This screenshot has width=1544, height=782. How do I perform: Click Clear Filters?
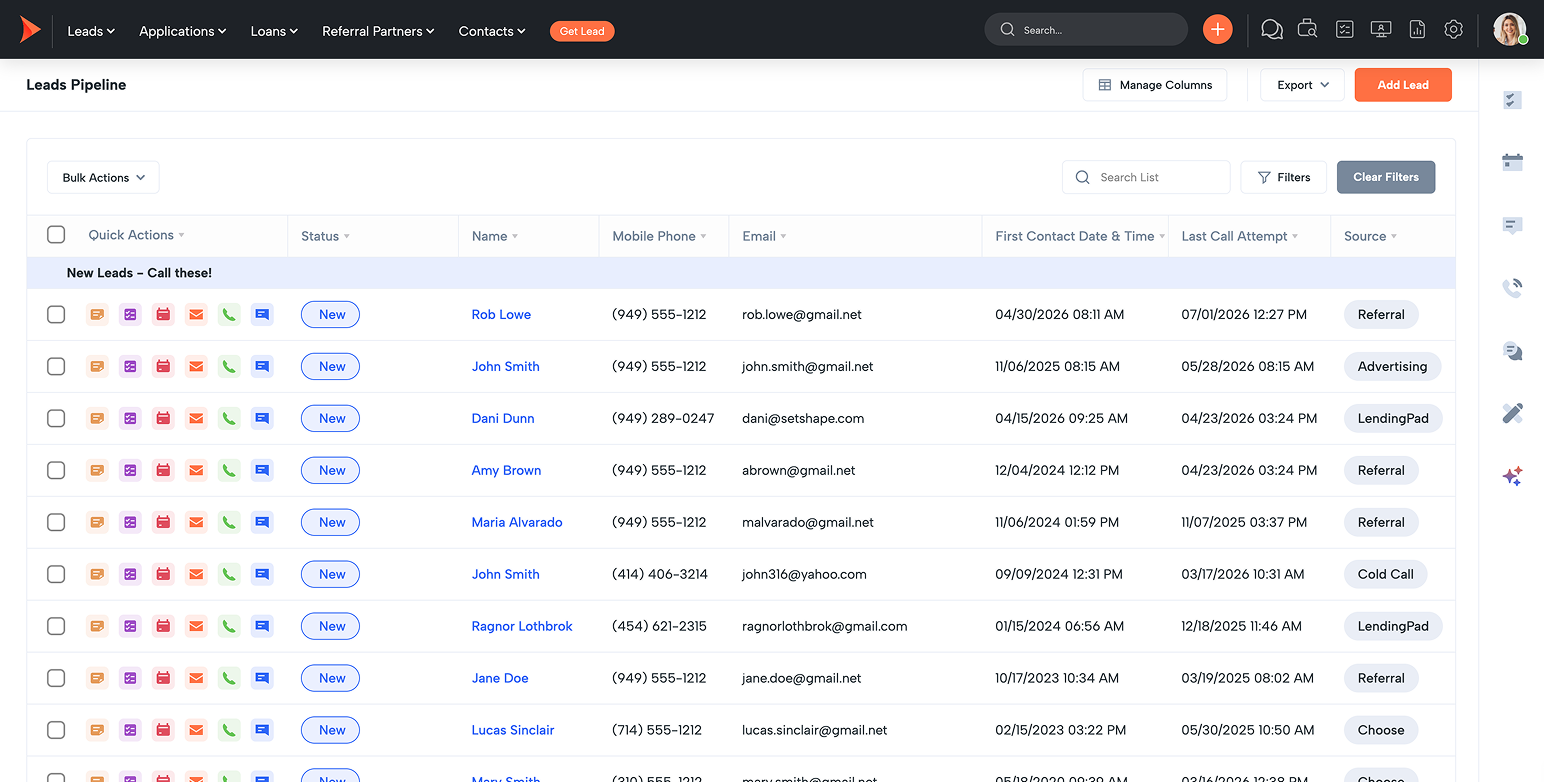[1386, 177]
